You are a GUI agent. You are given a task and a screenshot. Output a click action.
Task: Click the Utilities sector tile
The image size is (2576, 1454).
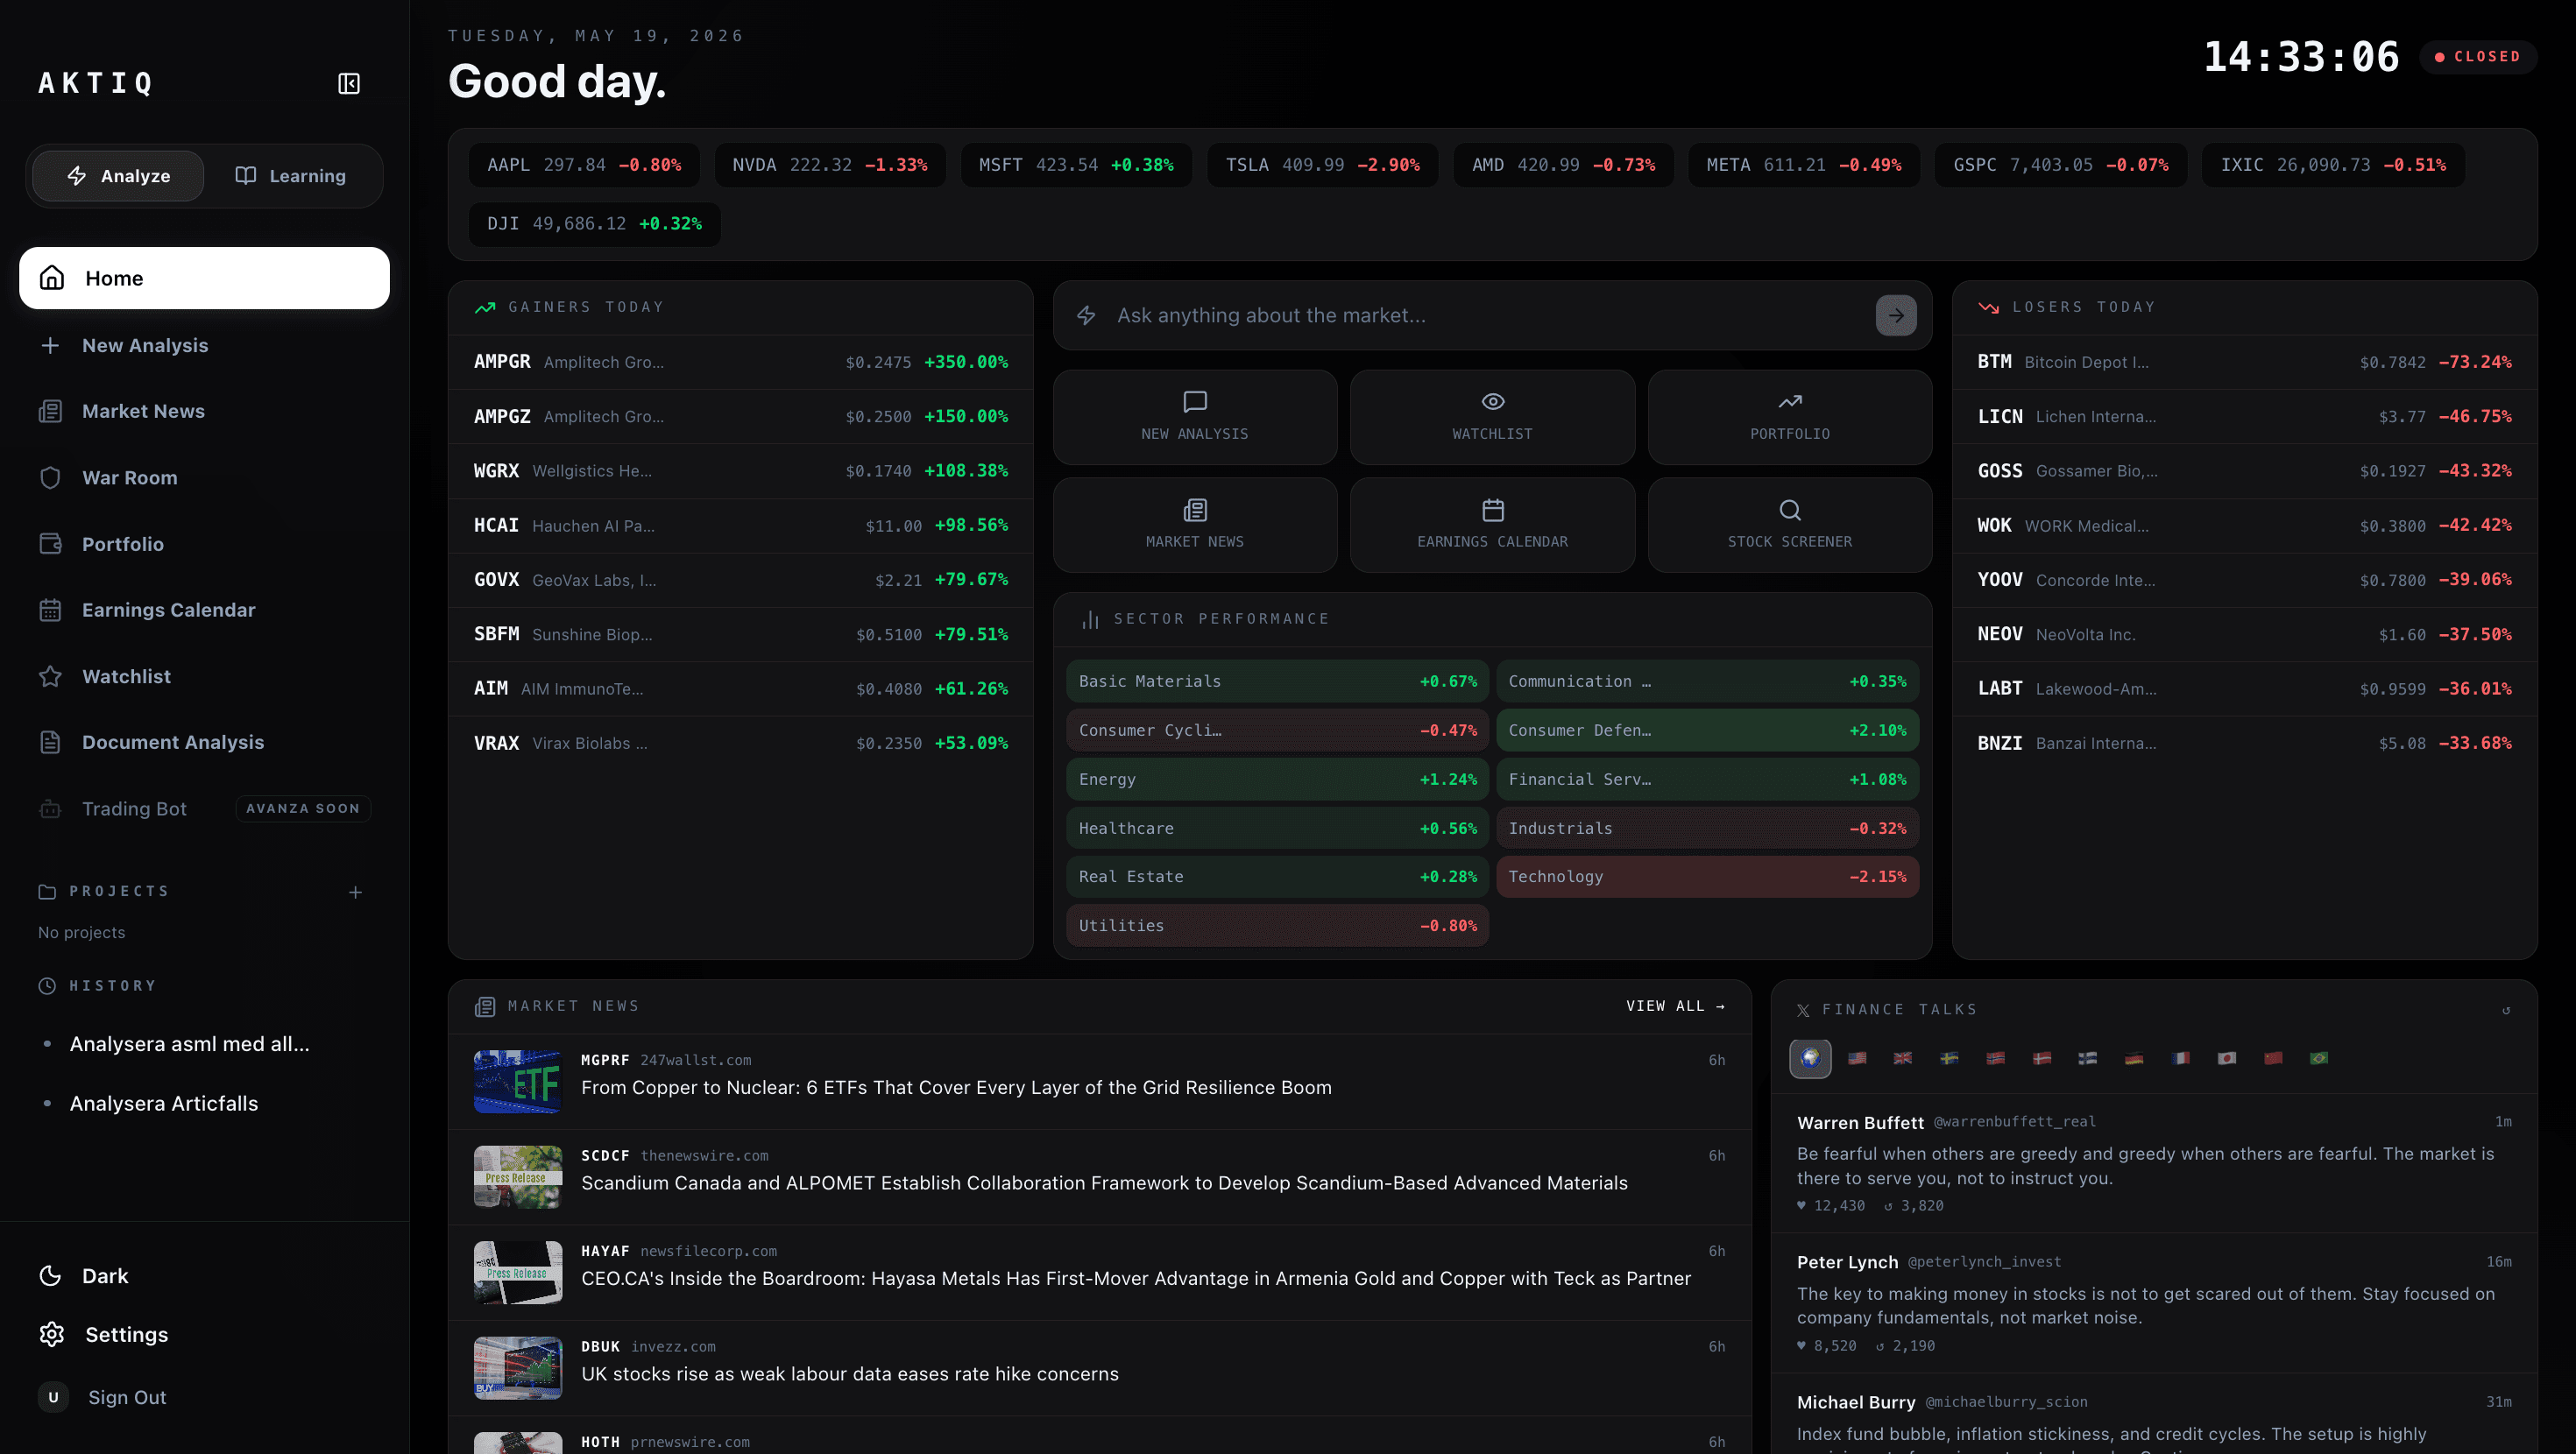pyautogui.click(x=1277, y=926)
